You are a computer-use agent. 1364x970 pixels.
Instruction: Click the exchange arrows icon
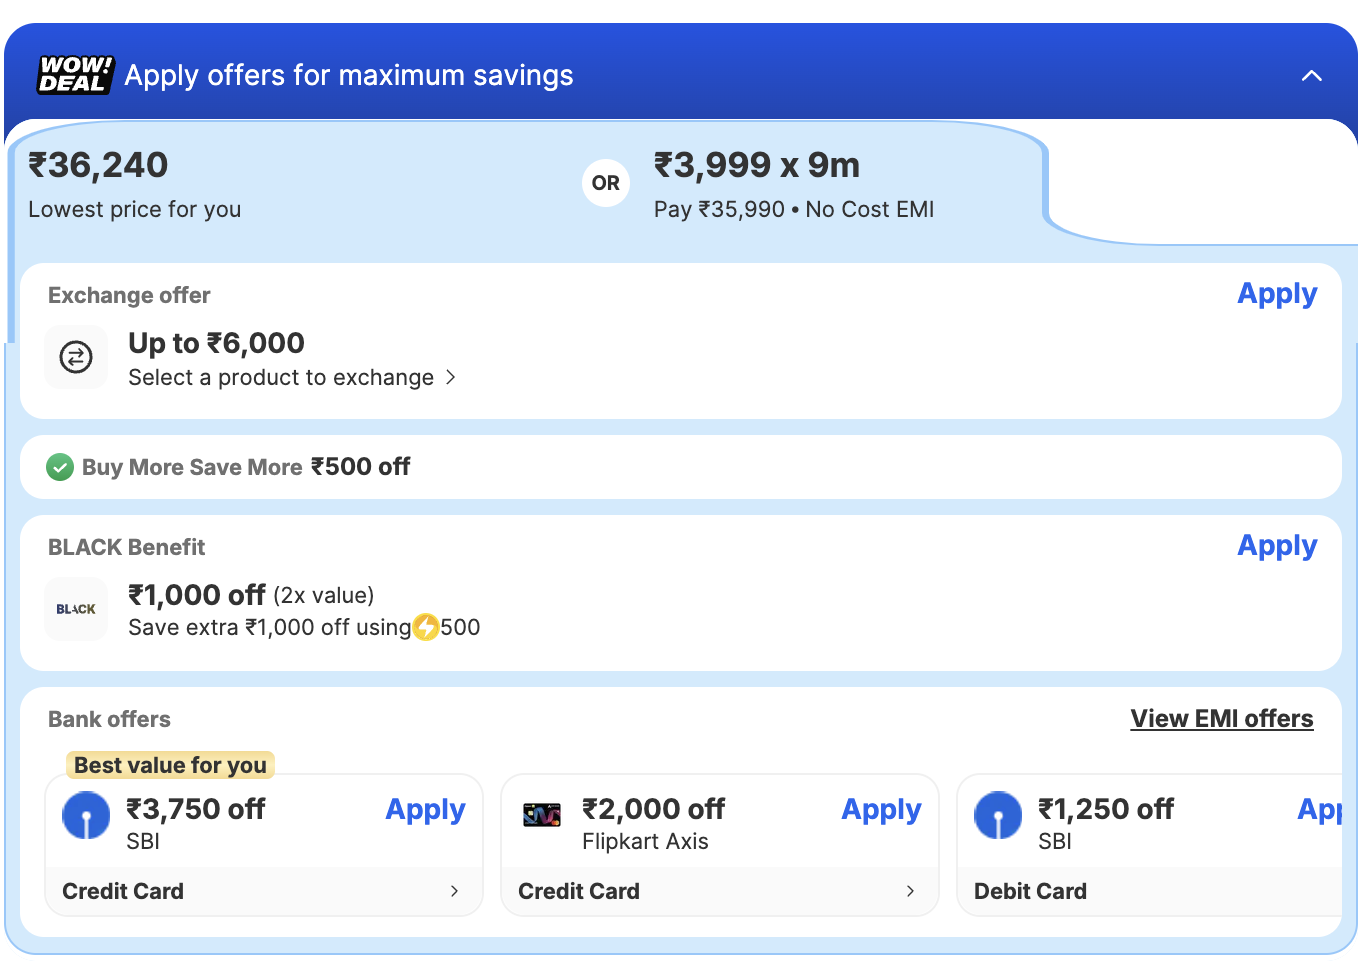coord(76,357)
